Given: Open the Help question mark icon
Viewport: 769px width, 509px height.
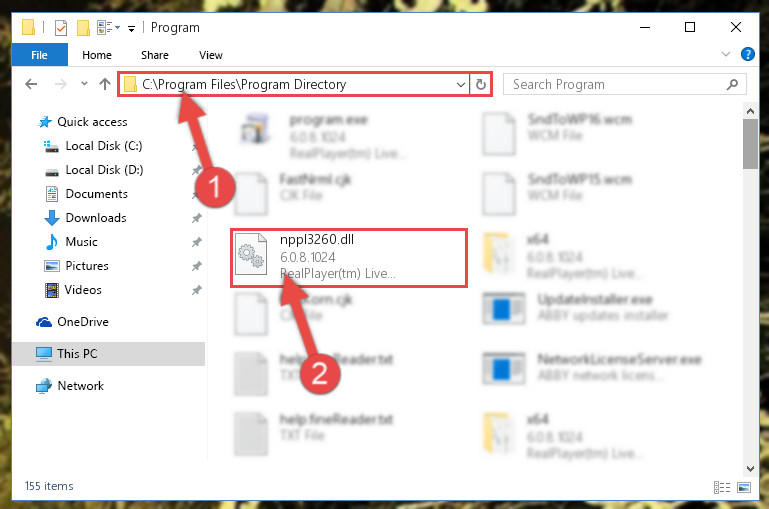Looking at the screenshot, I should point(747,54).
